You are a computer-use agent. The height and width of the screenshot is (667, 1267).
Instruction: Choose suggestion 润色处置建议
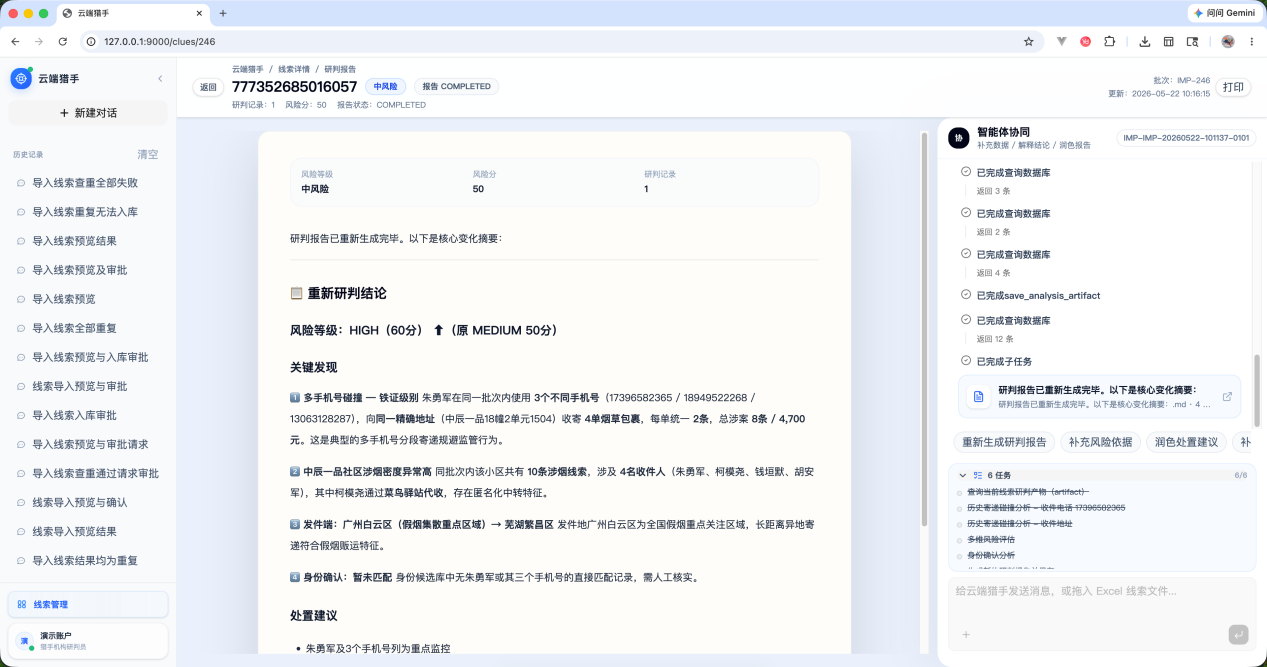[x=1186, y=442]
